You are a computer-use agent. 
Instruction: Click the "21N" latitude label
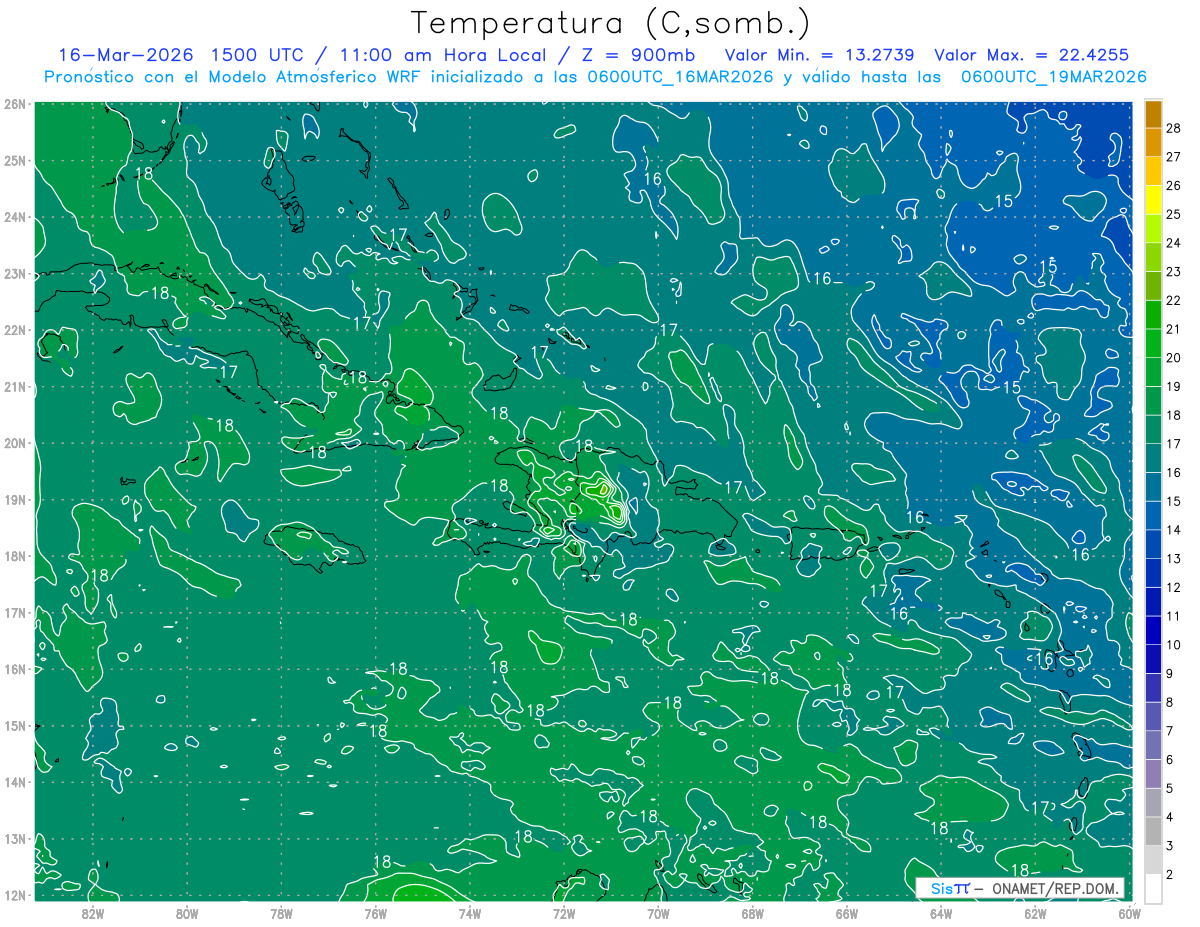14,387
